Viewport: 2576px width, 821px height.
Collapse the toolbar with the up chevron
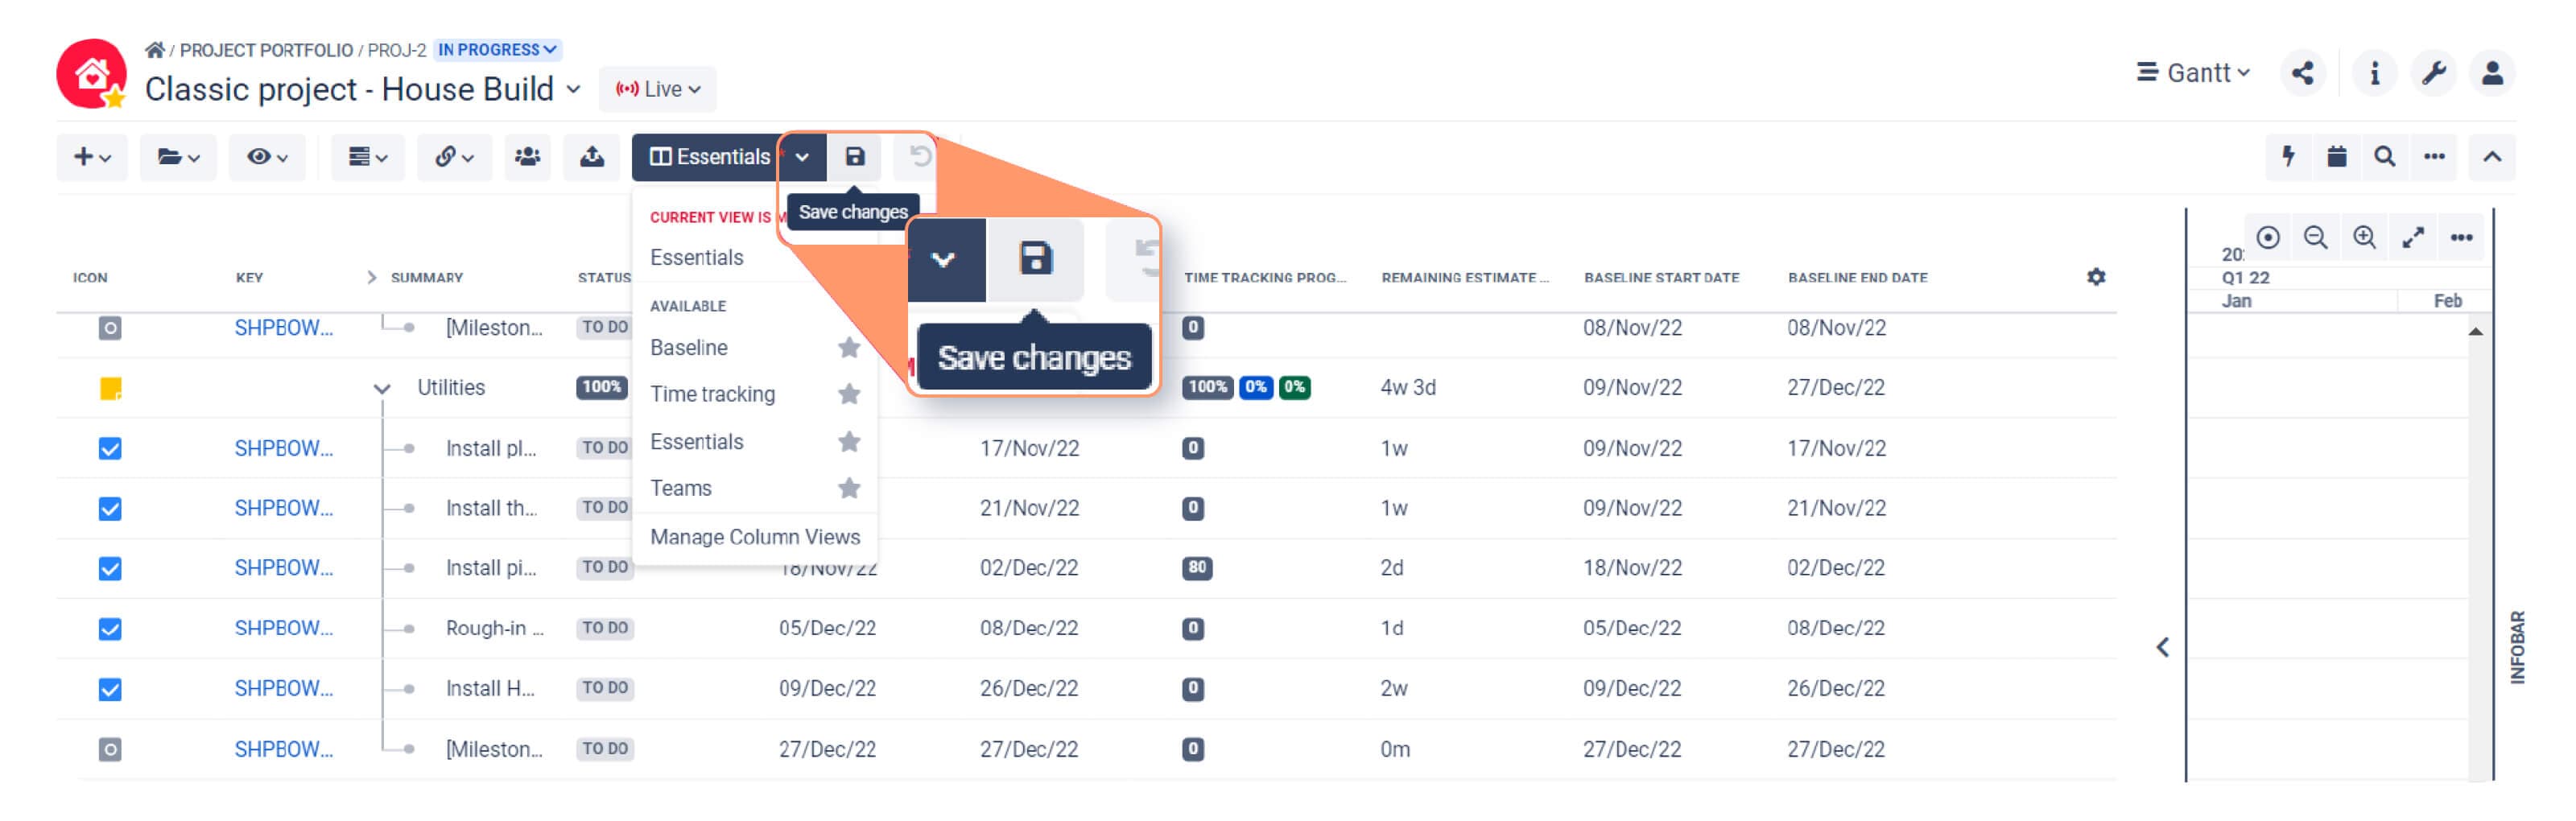coord(2492,157)
